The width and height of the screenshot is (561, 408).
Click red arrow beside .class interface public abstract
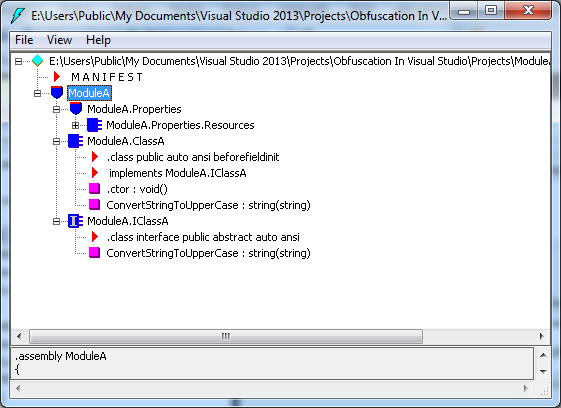pos(95,237)
